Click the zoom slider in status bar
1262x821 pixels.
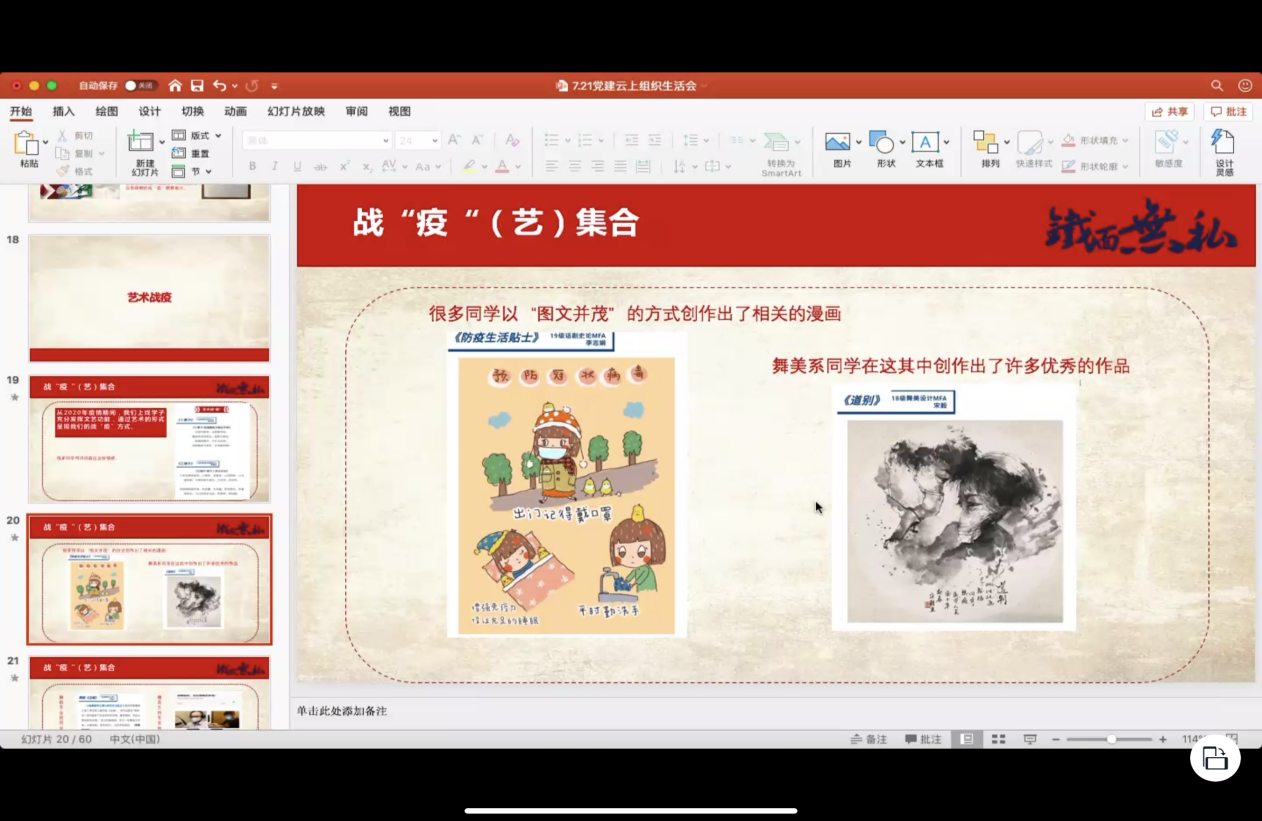click(x=1110, y=739)
